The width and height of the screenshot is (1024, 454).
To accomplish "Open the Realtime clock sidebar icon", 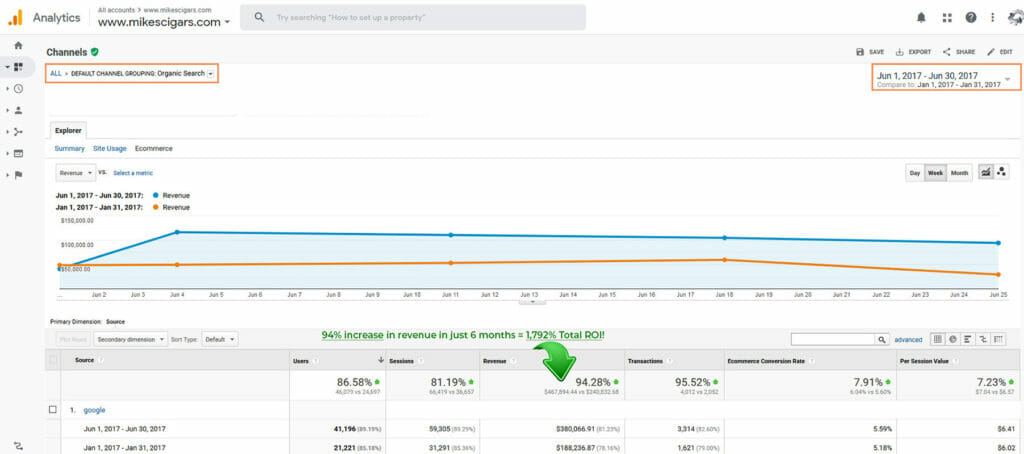I will (18, 88).
